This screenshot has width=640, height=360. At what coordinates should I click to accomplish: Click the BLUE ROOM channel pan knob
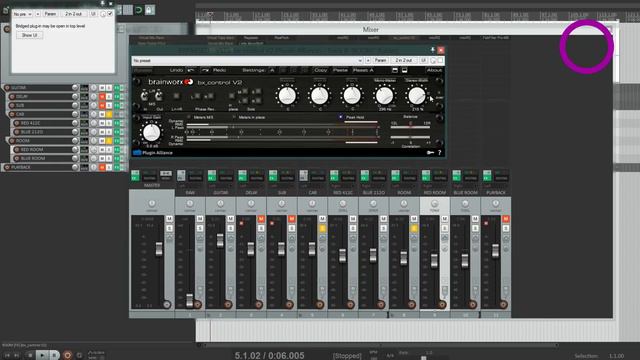tap(465, 203)
